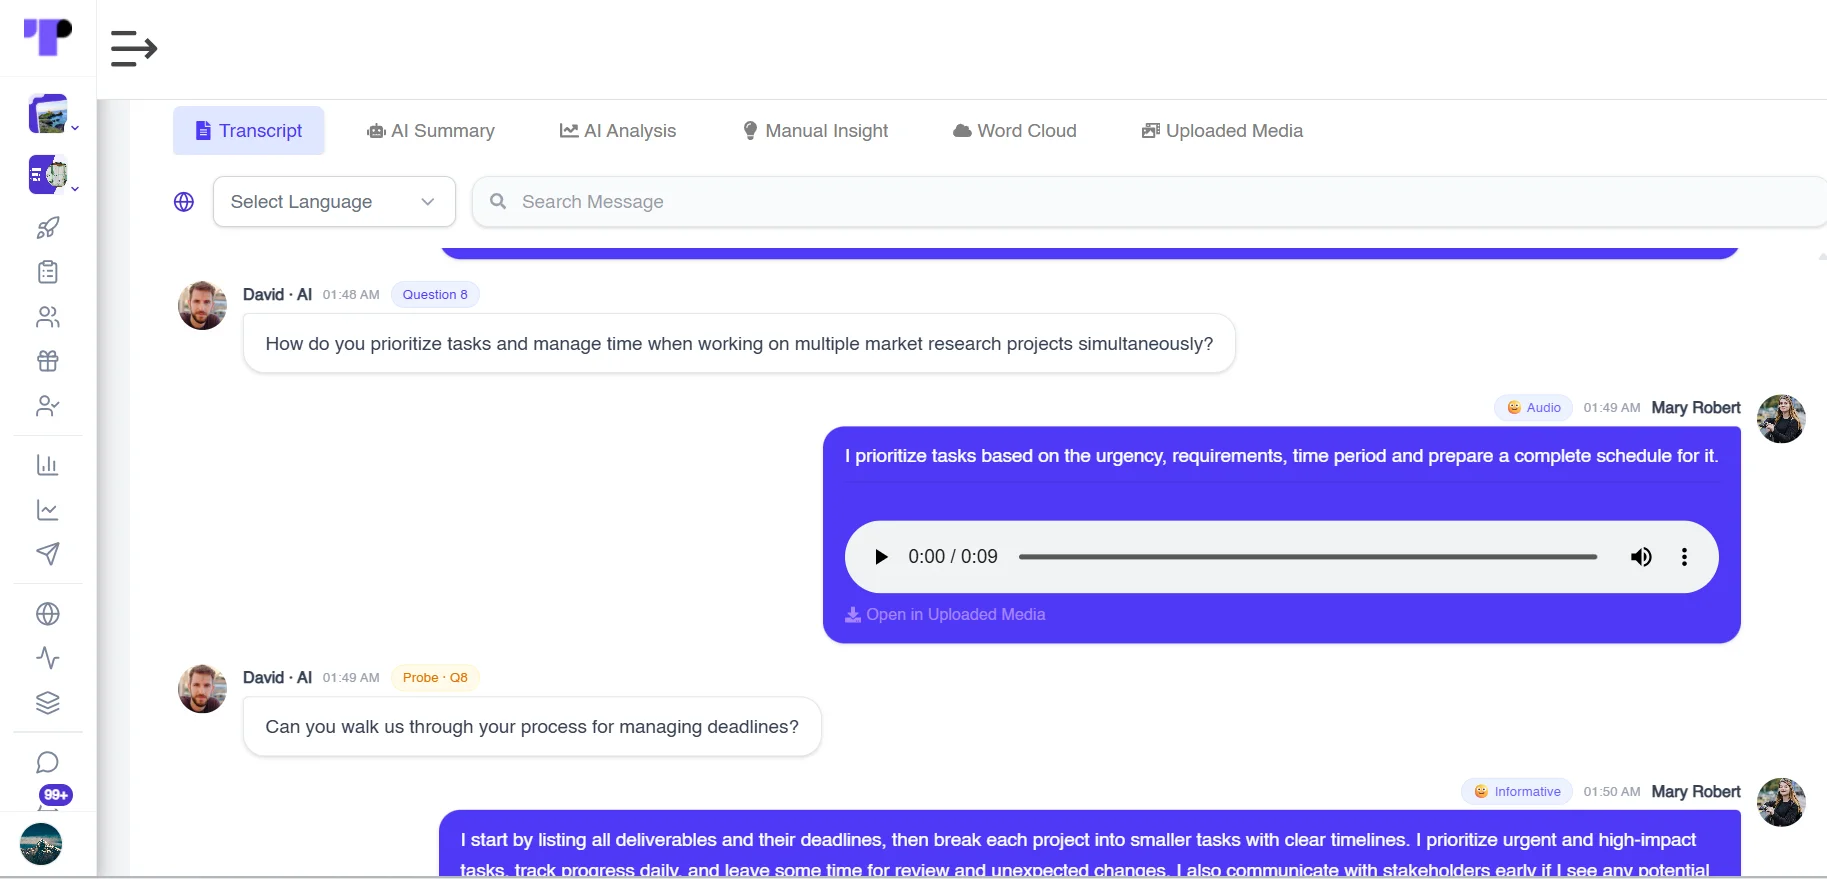Click the user profile avatar at sidebar bottom
The height and width of the screenshot is (879, 1827).
(41, 844)
